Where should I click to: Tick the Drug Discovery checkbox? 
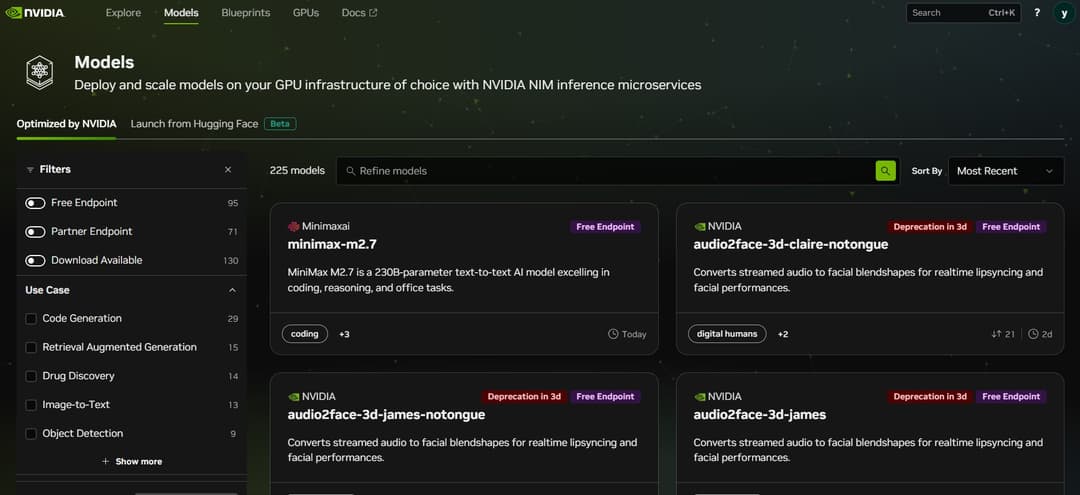(x=31, y=377)
